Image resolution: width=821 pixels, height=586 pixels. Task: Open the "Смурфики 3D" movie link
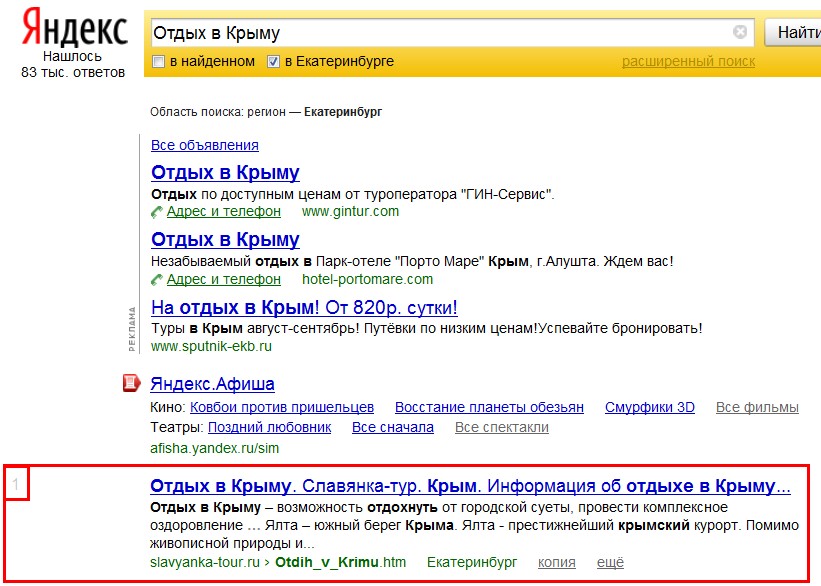649,408
